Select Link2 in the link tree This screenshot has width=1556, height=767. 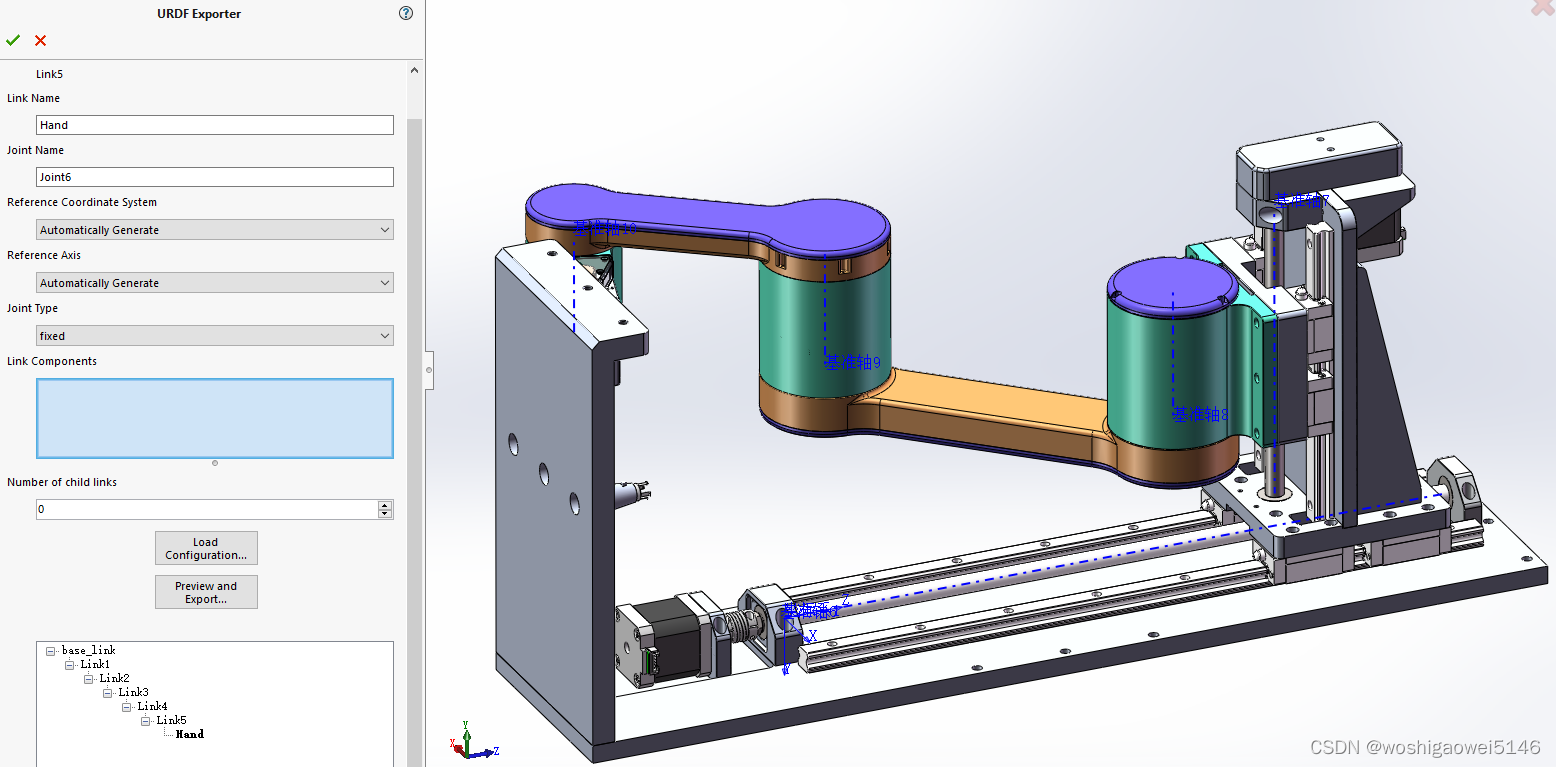tap(114, 678)
